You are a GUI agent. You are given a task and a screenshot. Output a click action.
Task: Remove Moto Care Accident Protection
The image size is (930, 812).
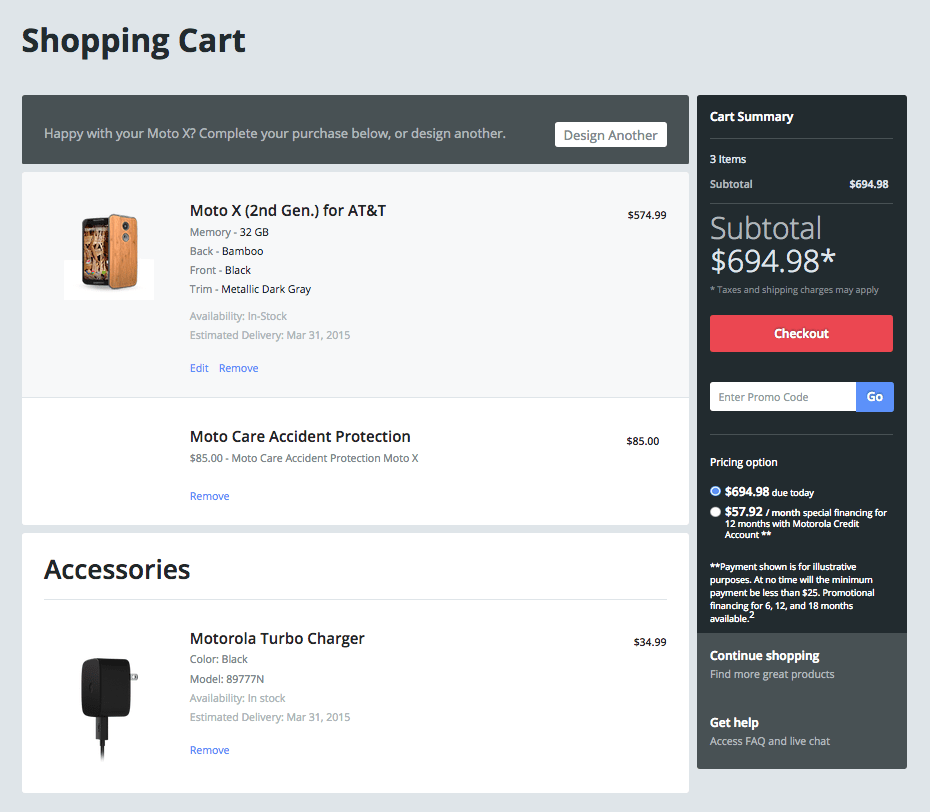tap(209, 496)
